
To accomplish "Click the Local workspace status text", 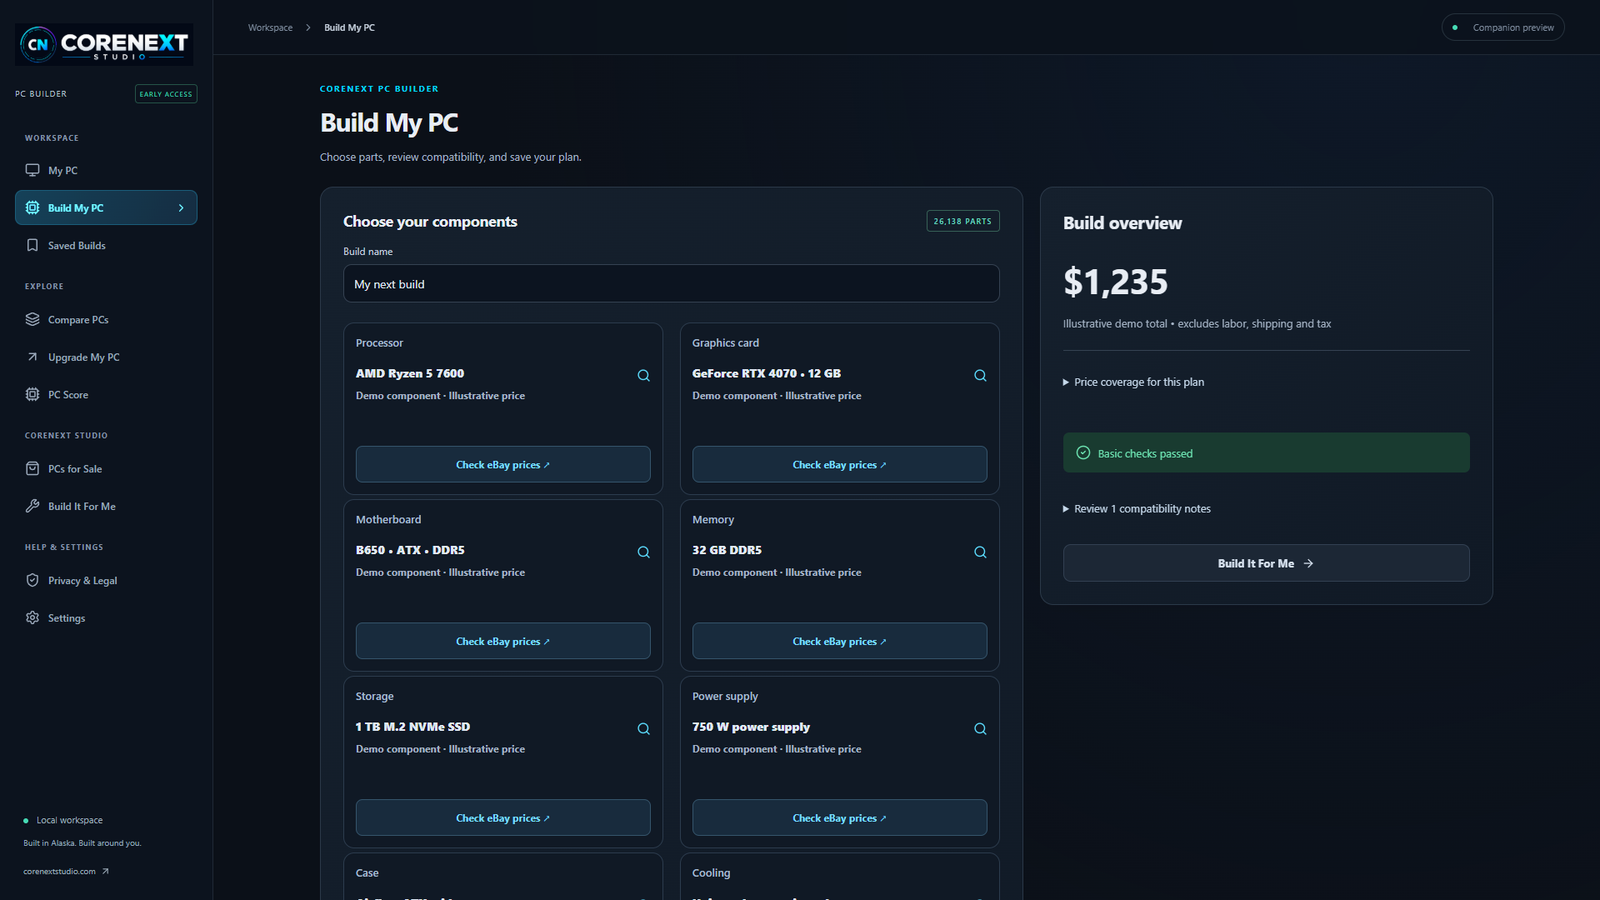I will 69,820.
